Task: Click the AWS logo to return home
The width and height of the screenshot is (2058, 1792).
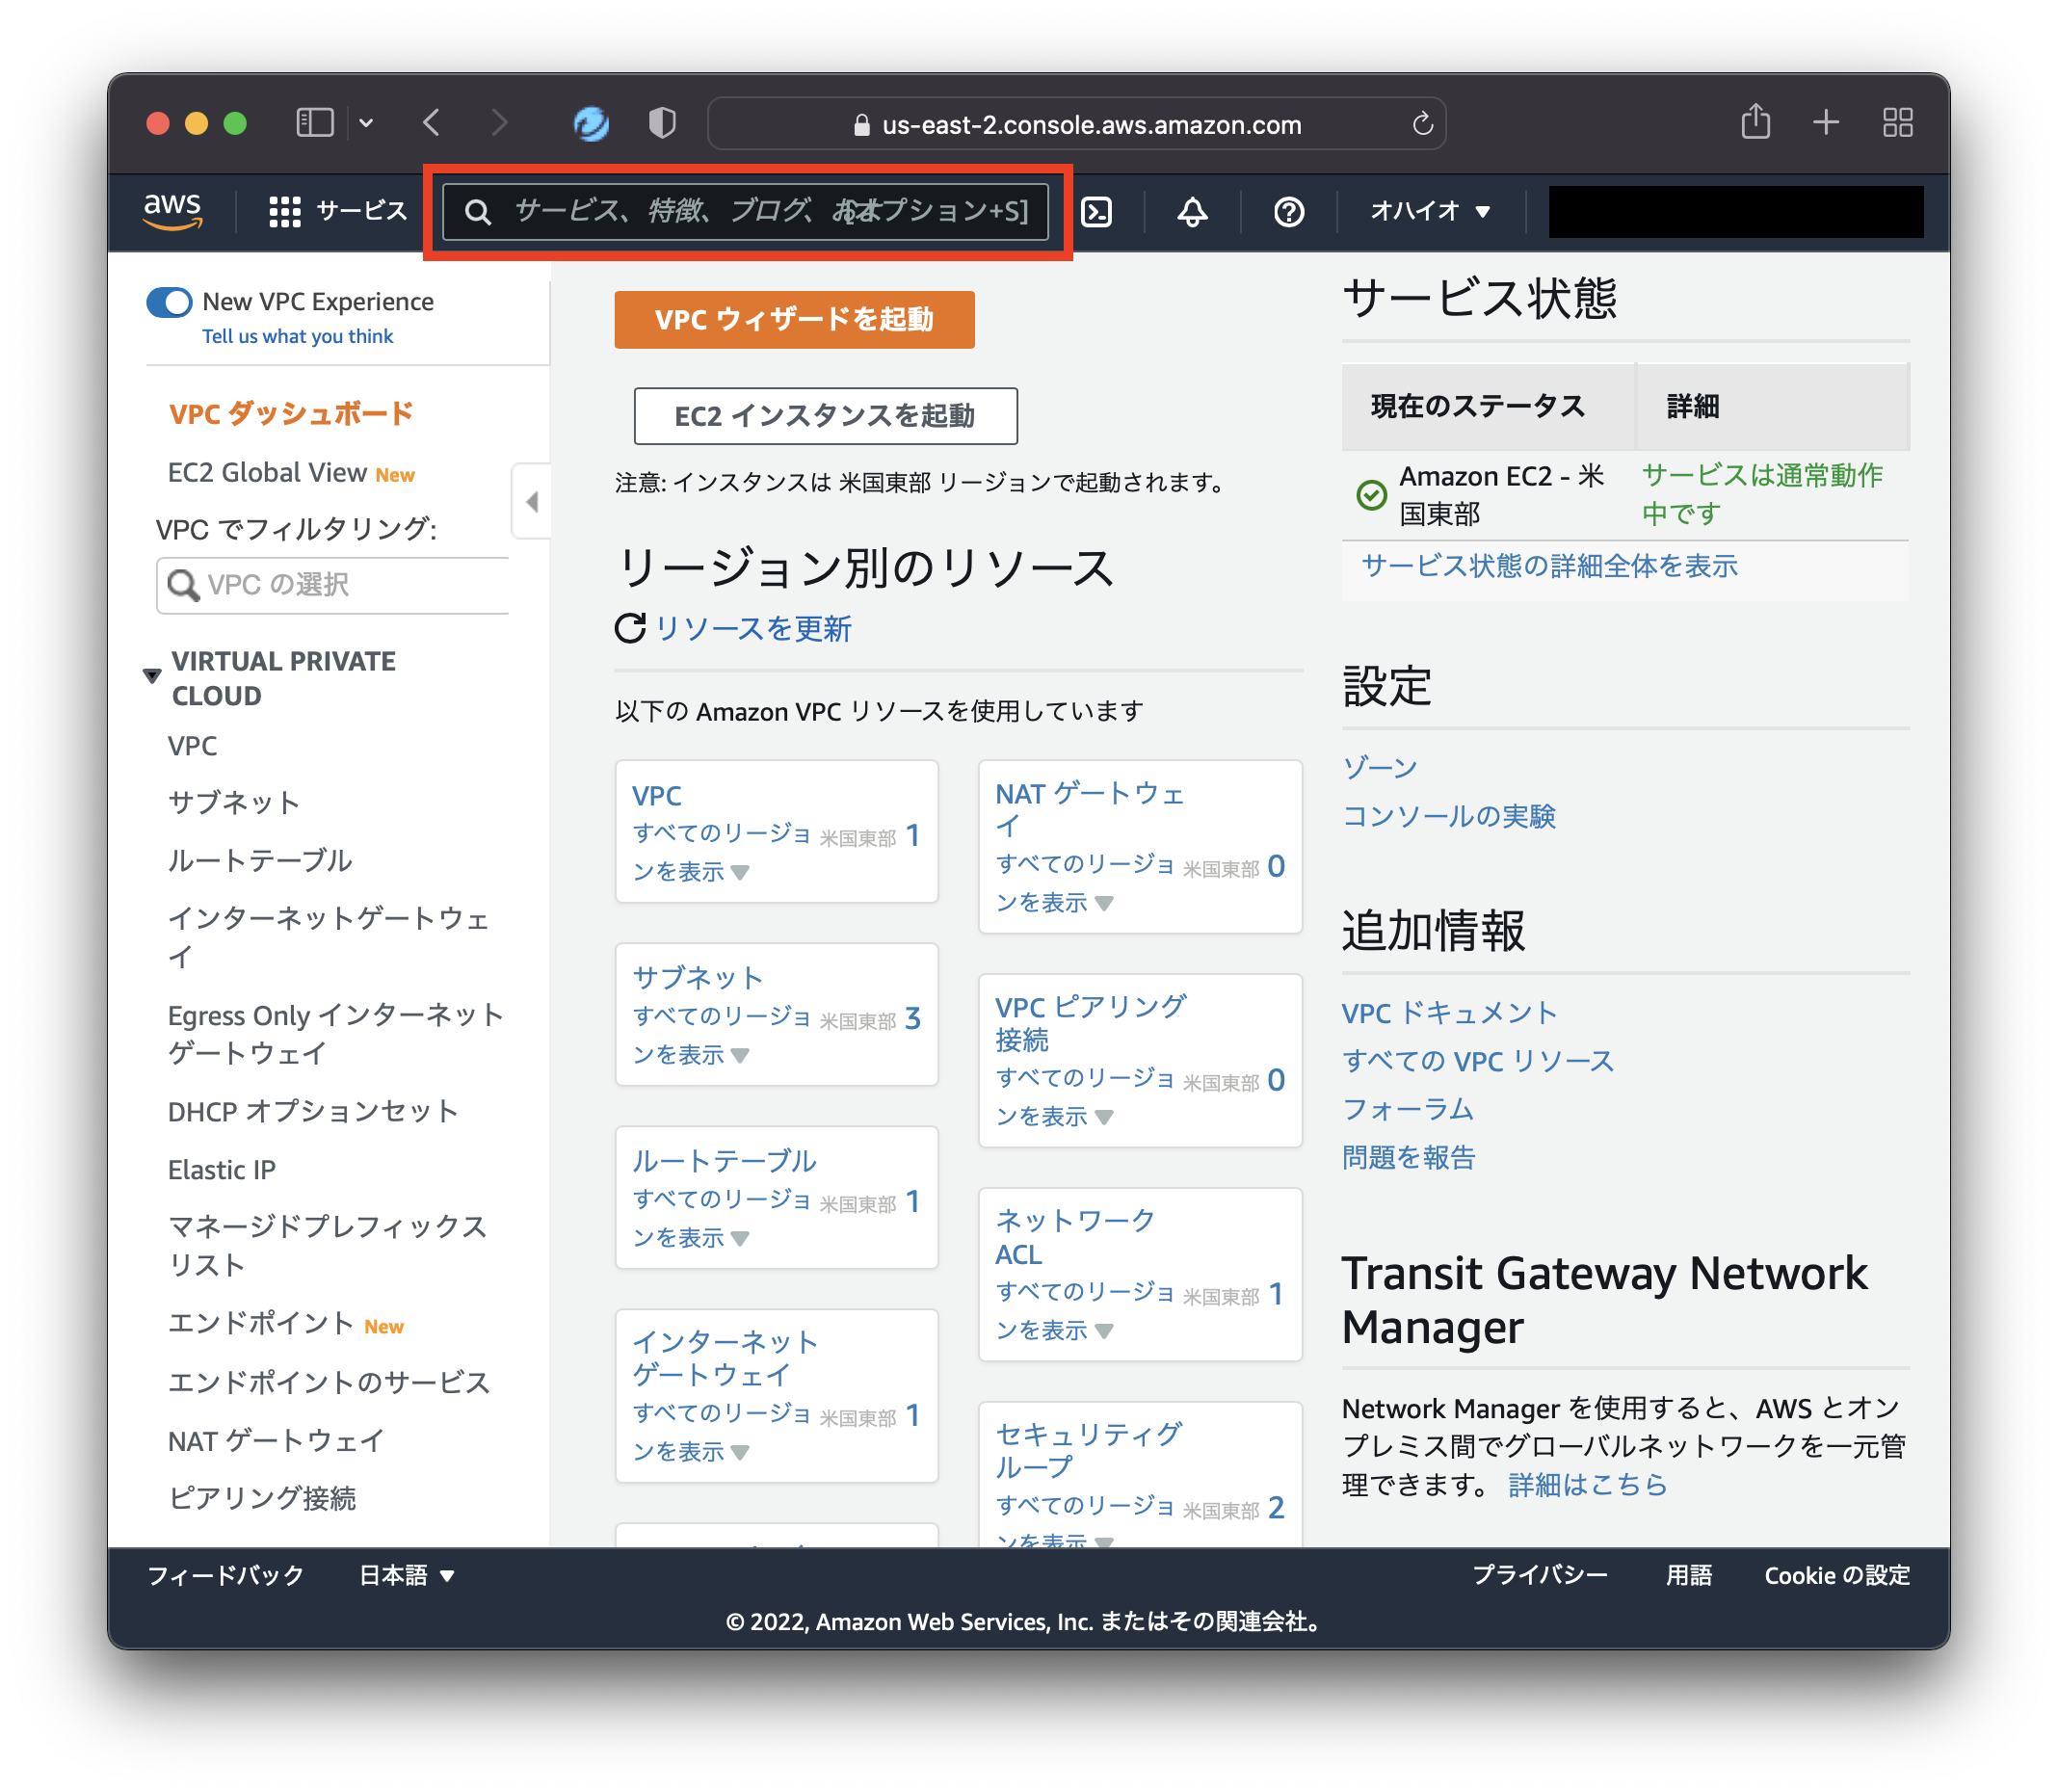Action: (172, 211)
